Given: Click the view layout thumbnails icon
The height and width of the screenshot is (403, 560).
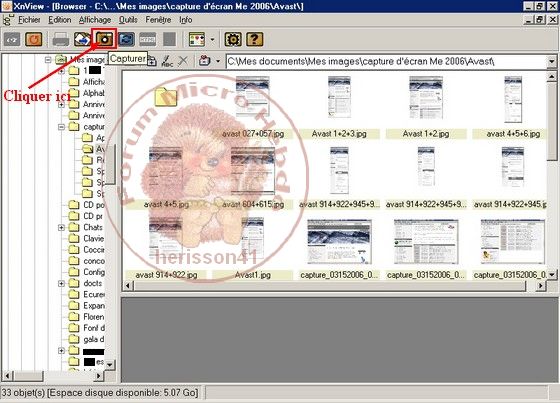Looking at the screenshot, I should click(x=197, y=39).
